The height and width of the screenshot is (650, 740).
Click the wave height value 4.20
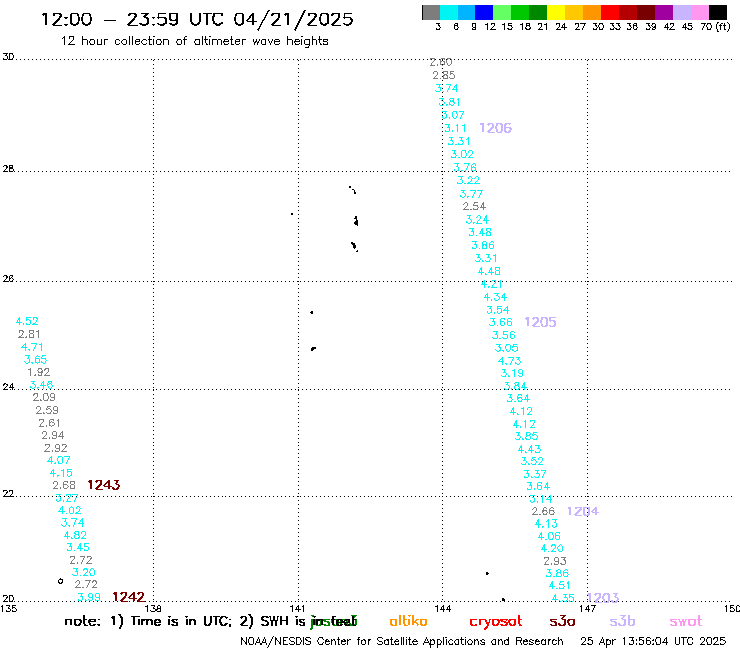tap(552, 548)
